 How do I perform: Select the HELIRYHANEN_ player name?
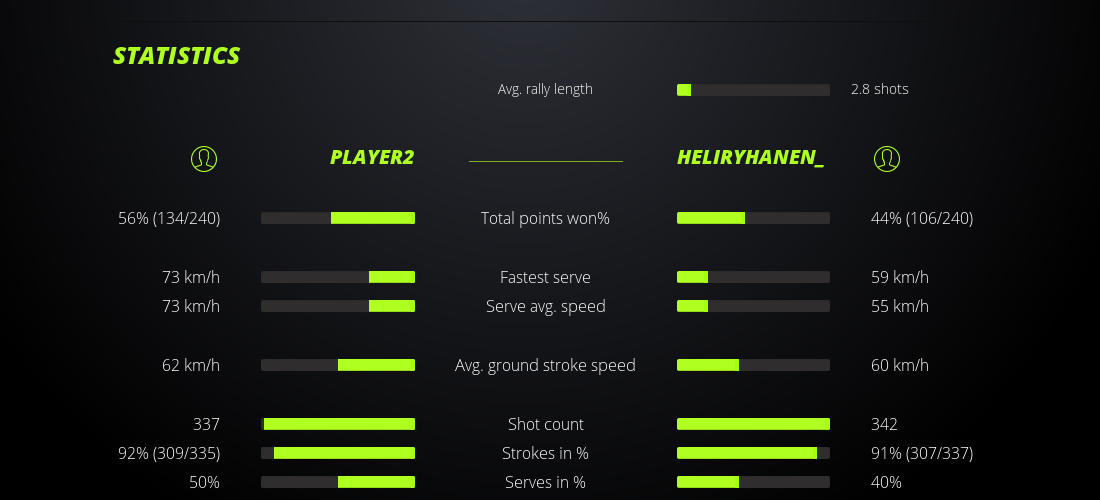click(x=750, y=158)
